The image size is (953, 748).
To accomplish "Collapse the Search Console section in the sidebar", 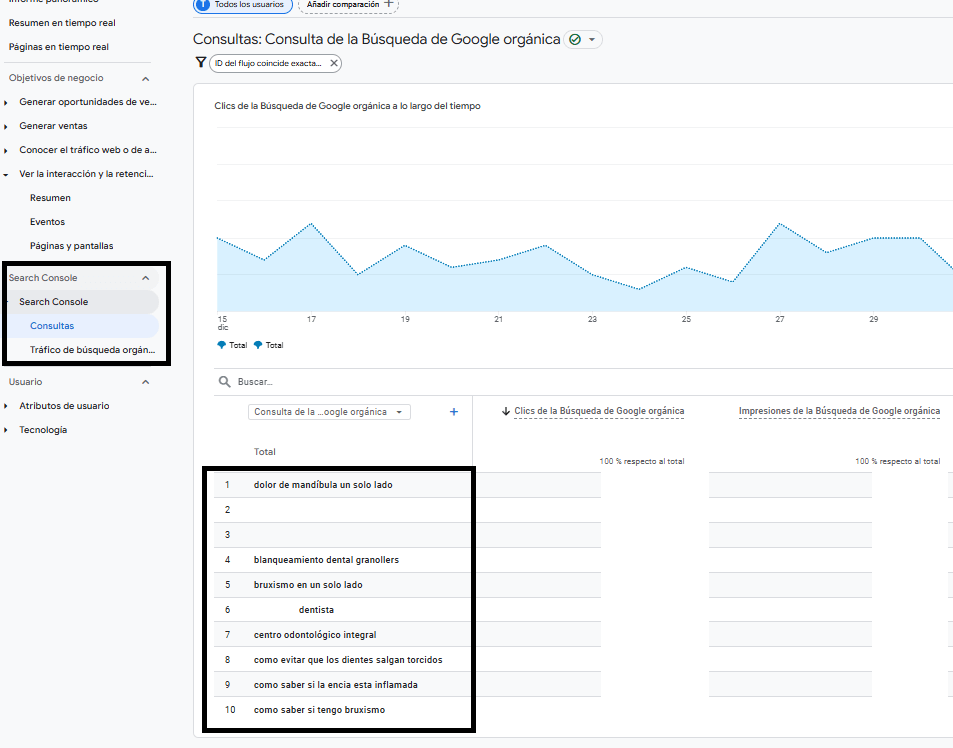I will click(145, 277).
